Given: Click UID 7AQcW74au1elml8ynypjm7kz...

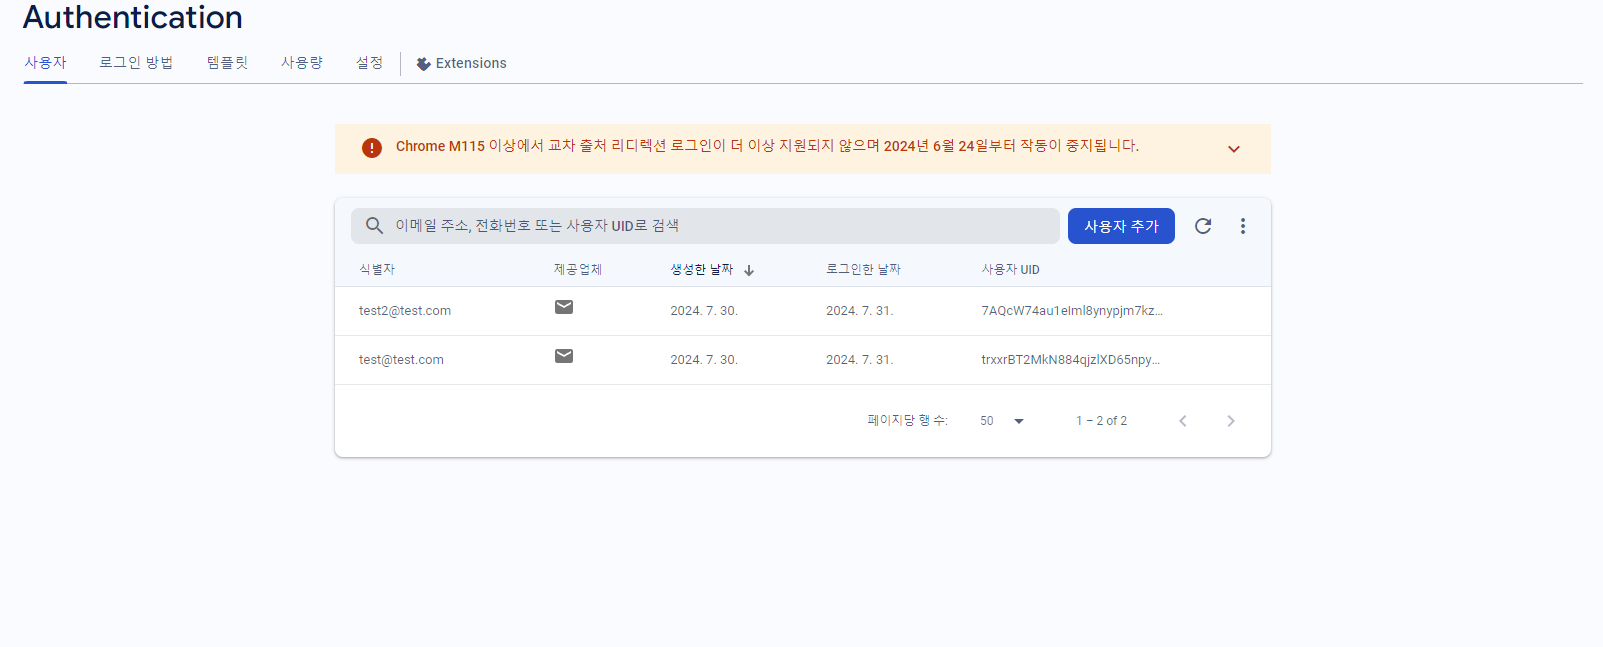Looking at the screenshot, I should coord(1072,311).
